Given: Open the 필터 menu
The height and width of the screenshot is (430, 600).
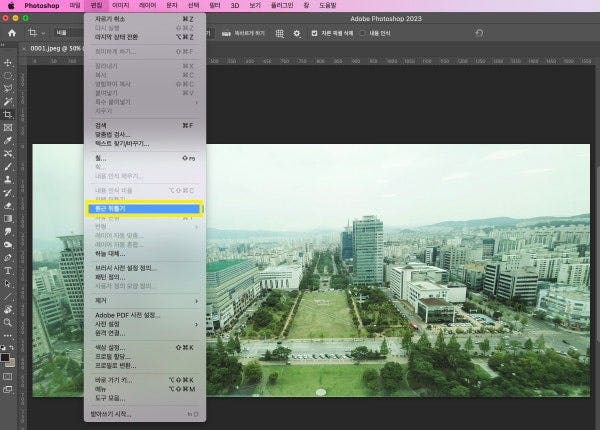Looking at the screenshot, I should point(214,5).
